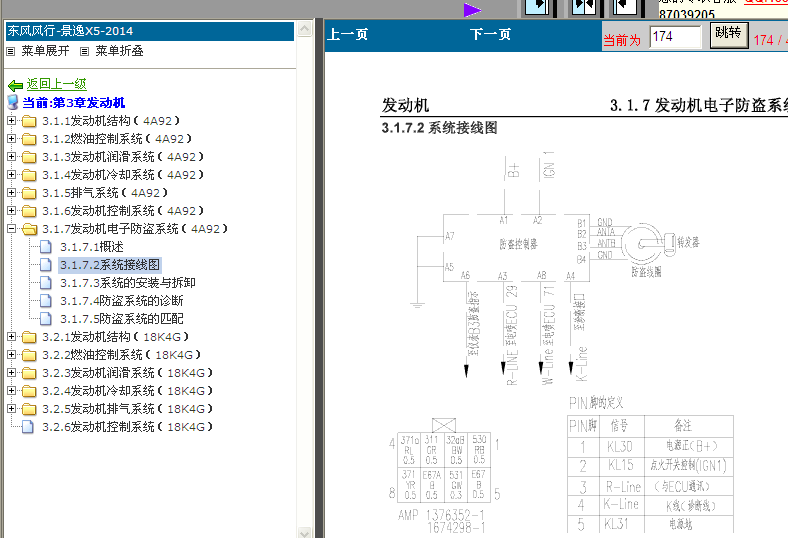Screen dimensions: 788x538
Task: Click the current chapter book icon
Action: 13,102
